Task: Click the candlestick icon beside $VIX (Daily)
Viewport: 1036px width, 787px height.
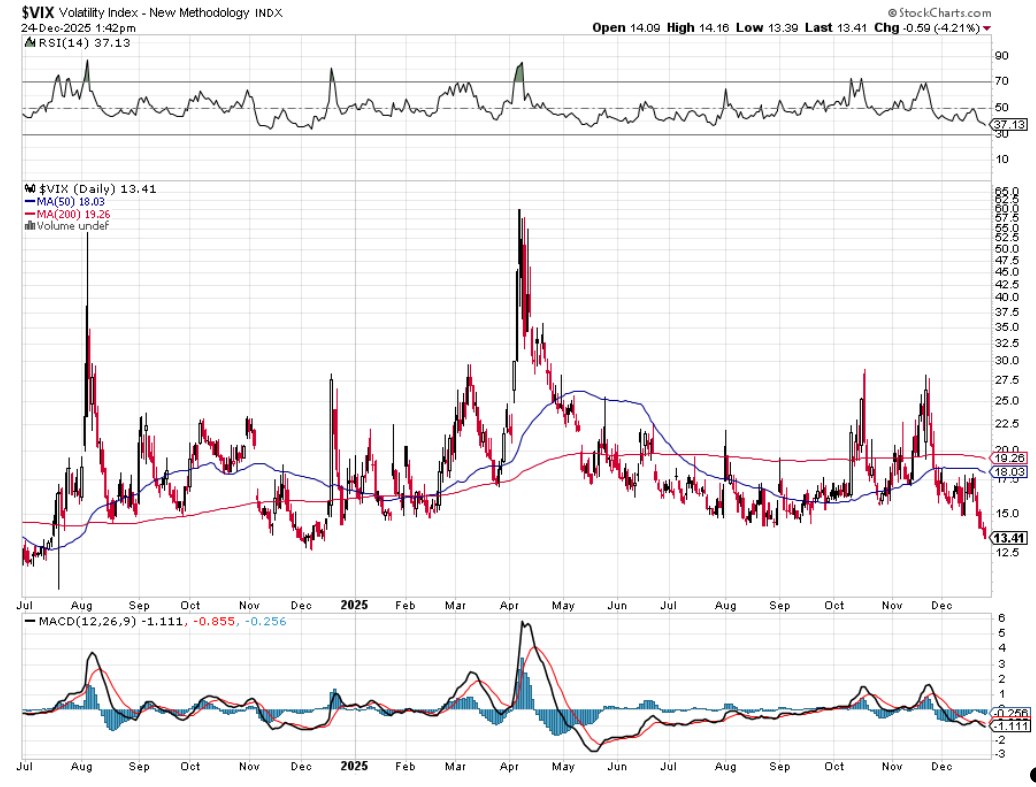Action: click(x=28, y=189)
